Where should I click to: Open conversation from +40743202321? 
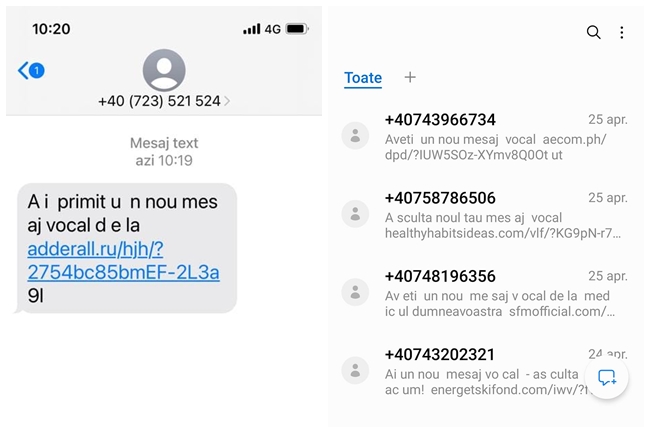[480, 371]
